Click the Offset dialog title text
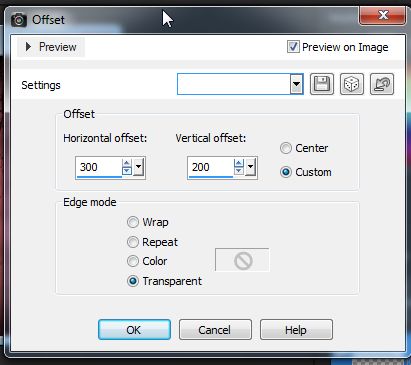Screen dimensions: 411x365 pos(48,20)
